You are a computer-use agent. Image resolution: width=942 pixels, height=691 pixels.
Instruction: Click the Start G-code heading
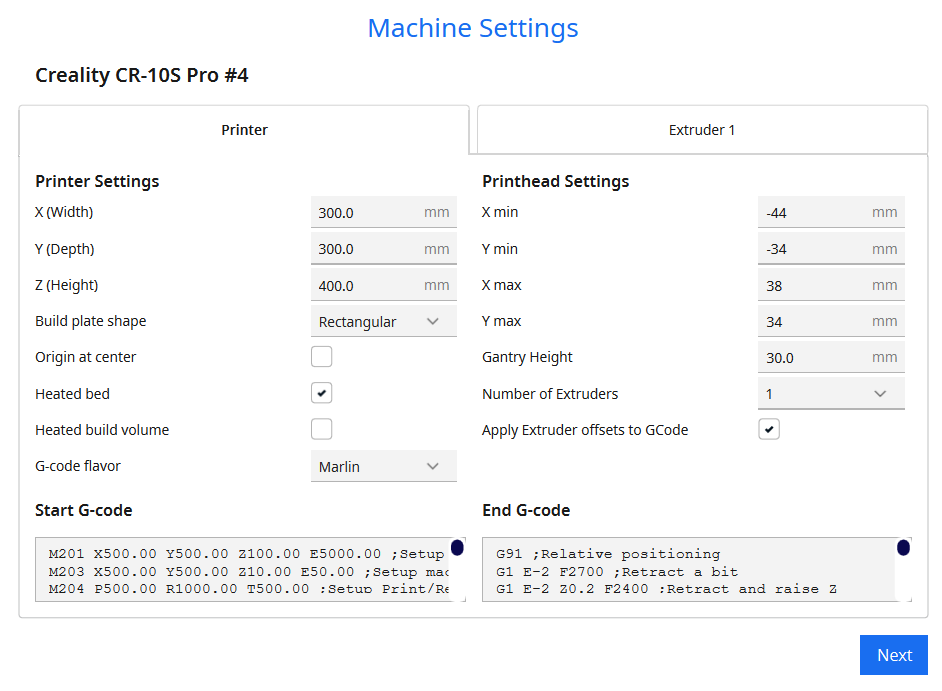[x=84, y=510]
